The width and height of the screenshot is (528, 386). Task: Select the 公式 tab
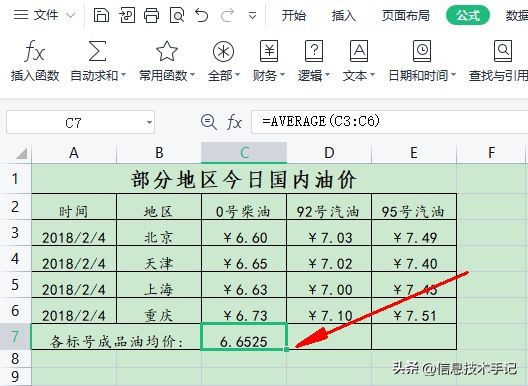(x=468, y=15)
